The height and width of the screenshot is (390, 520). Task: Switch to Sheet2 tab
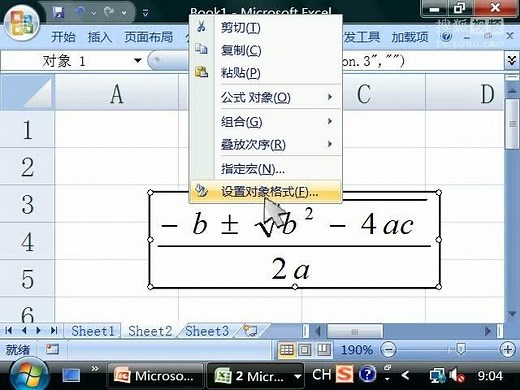(x=150, y=331)
